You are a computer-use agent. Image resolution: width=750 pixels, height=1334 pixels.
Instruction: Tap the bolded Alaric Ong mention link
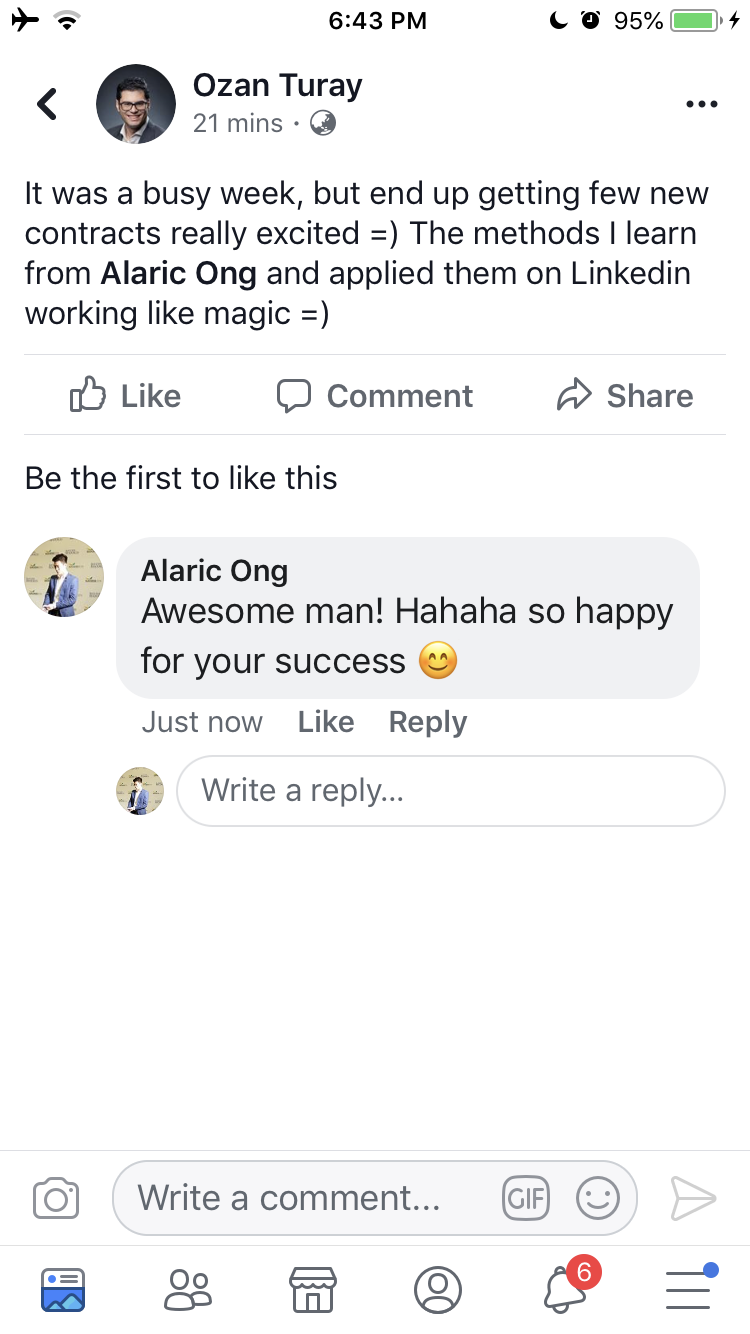click(x=178, y=273)
